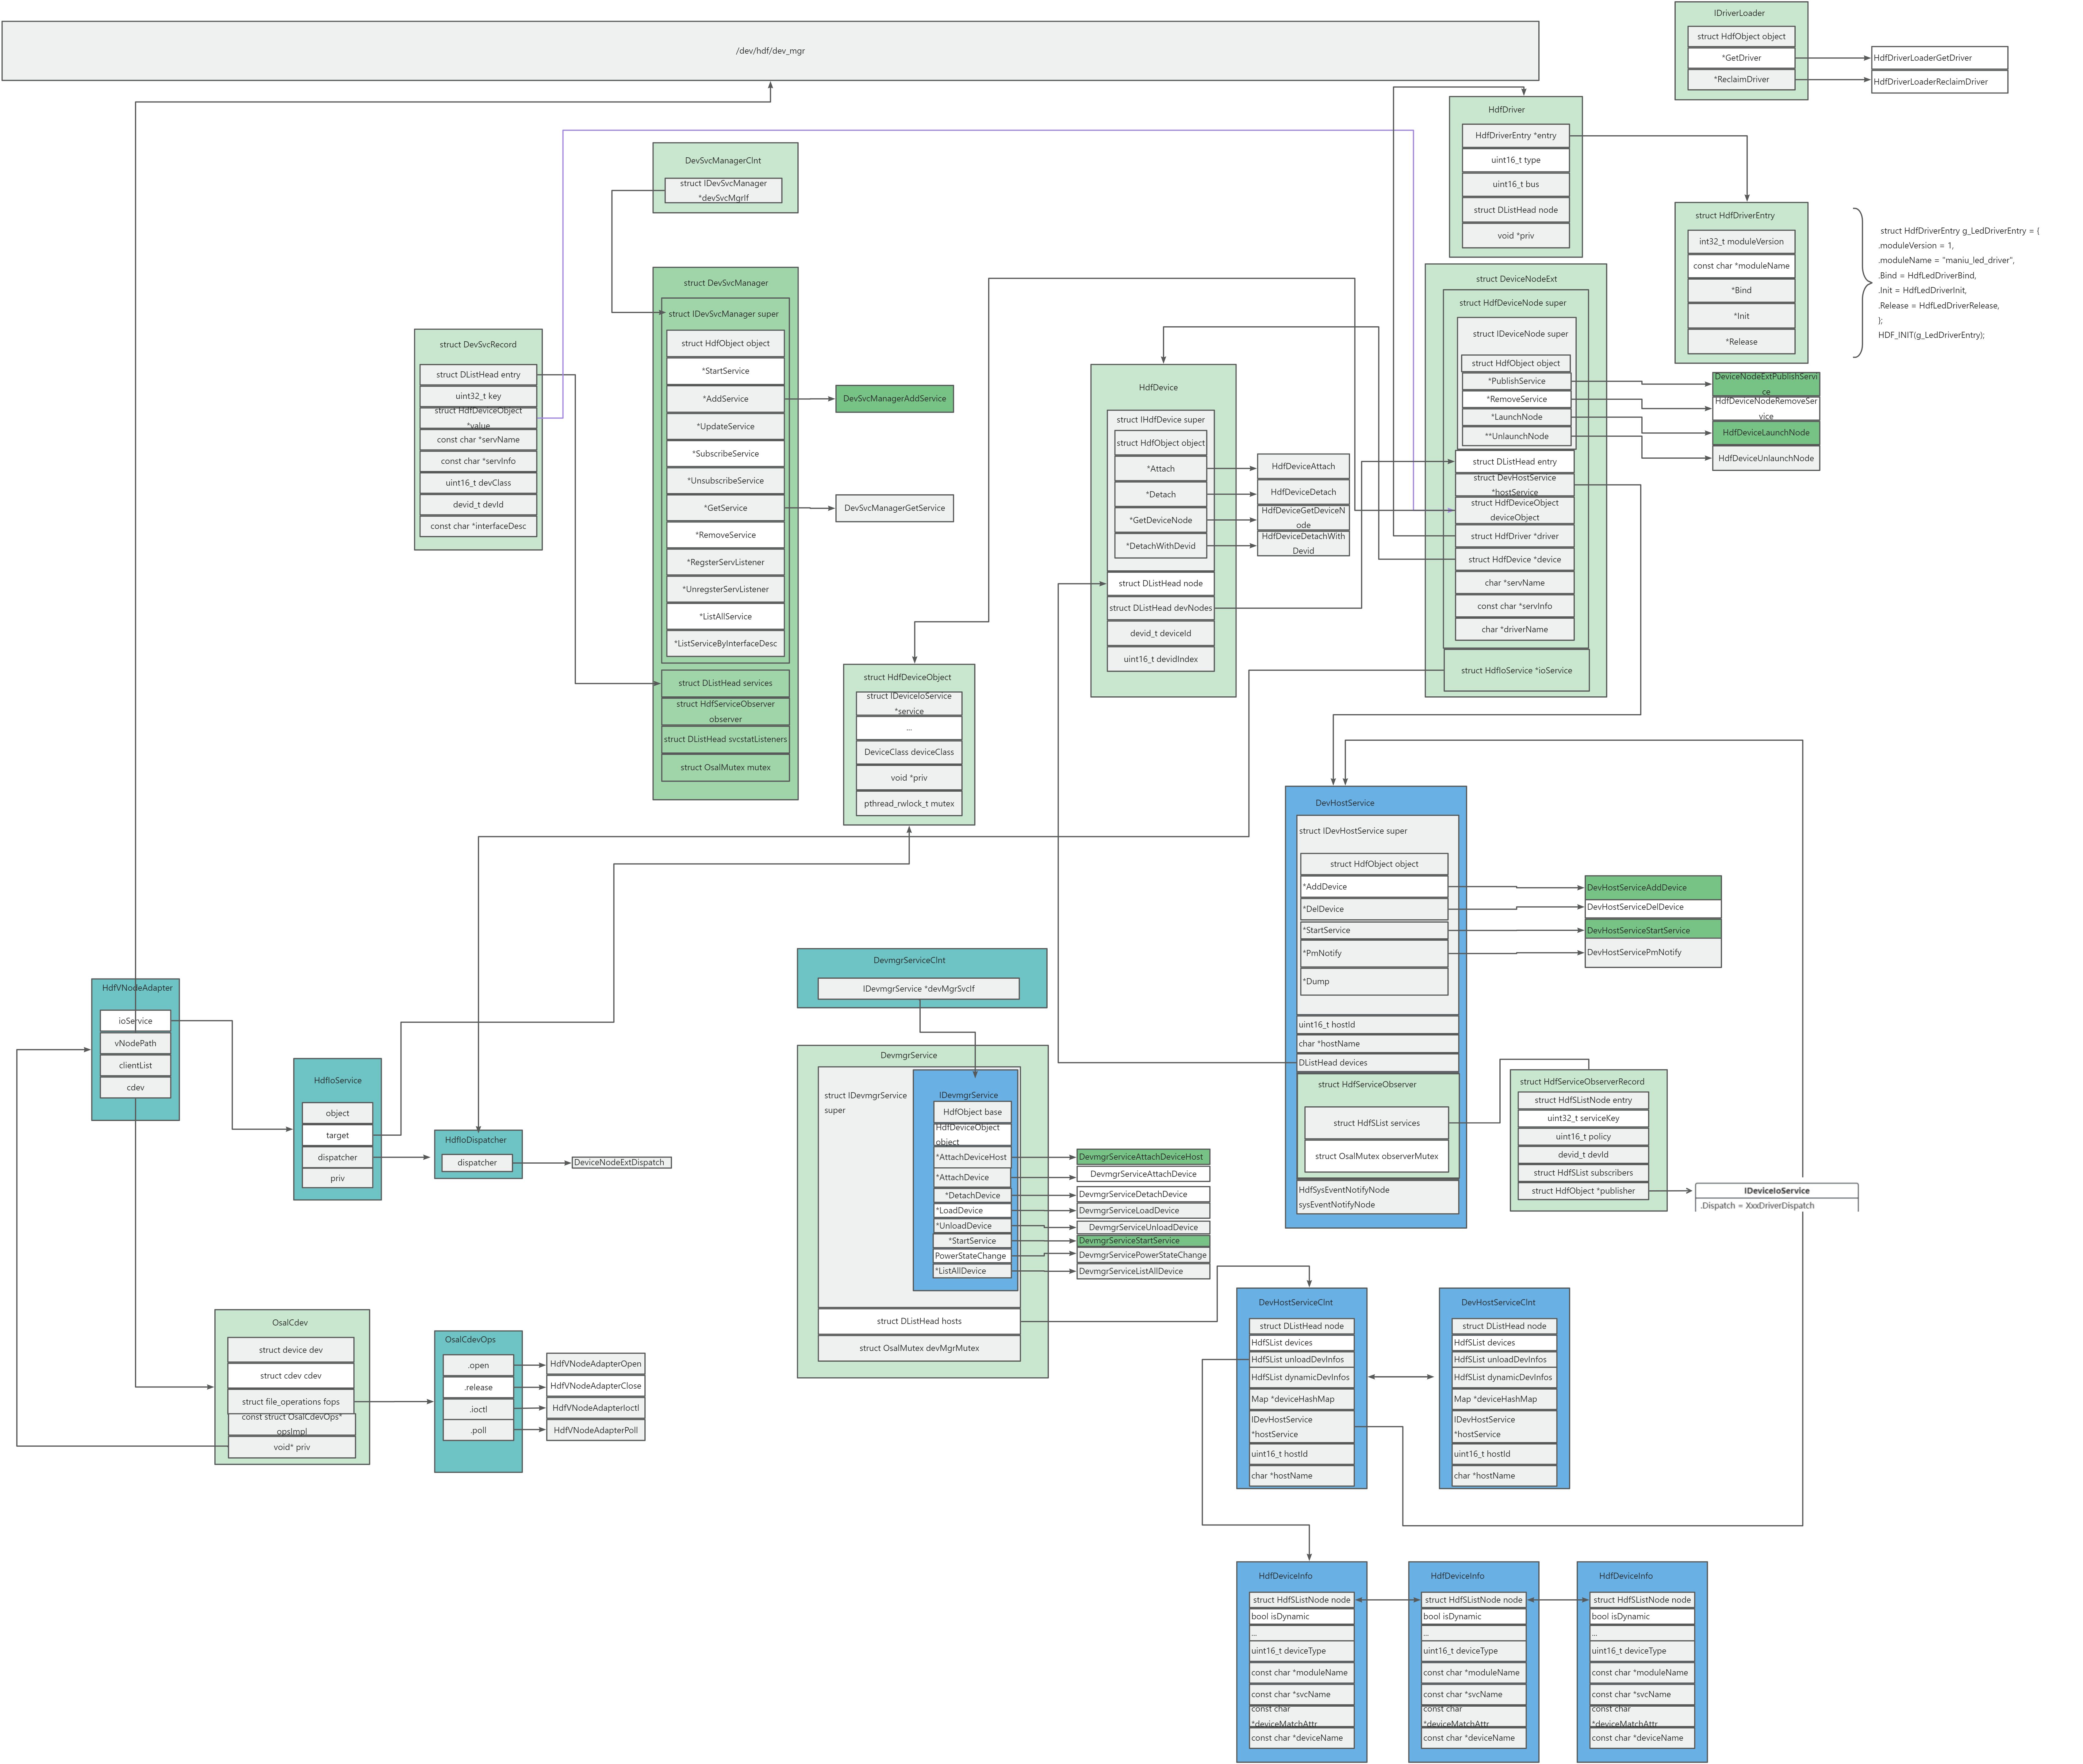Click the *Release field in HdfDriverEntry
This screenshot has width=2083, height=1764.
click(1741, 342)
